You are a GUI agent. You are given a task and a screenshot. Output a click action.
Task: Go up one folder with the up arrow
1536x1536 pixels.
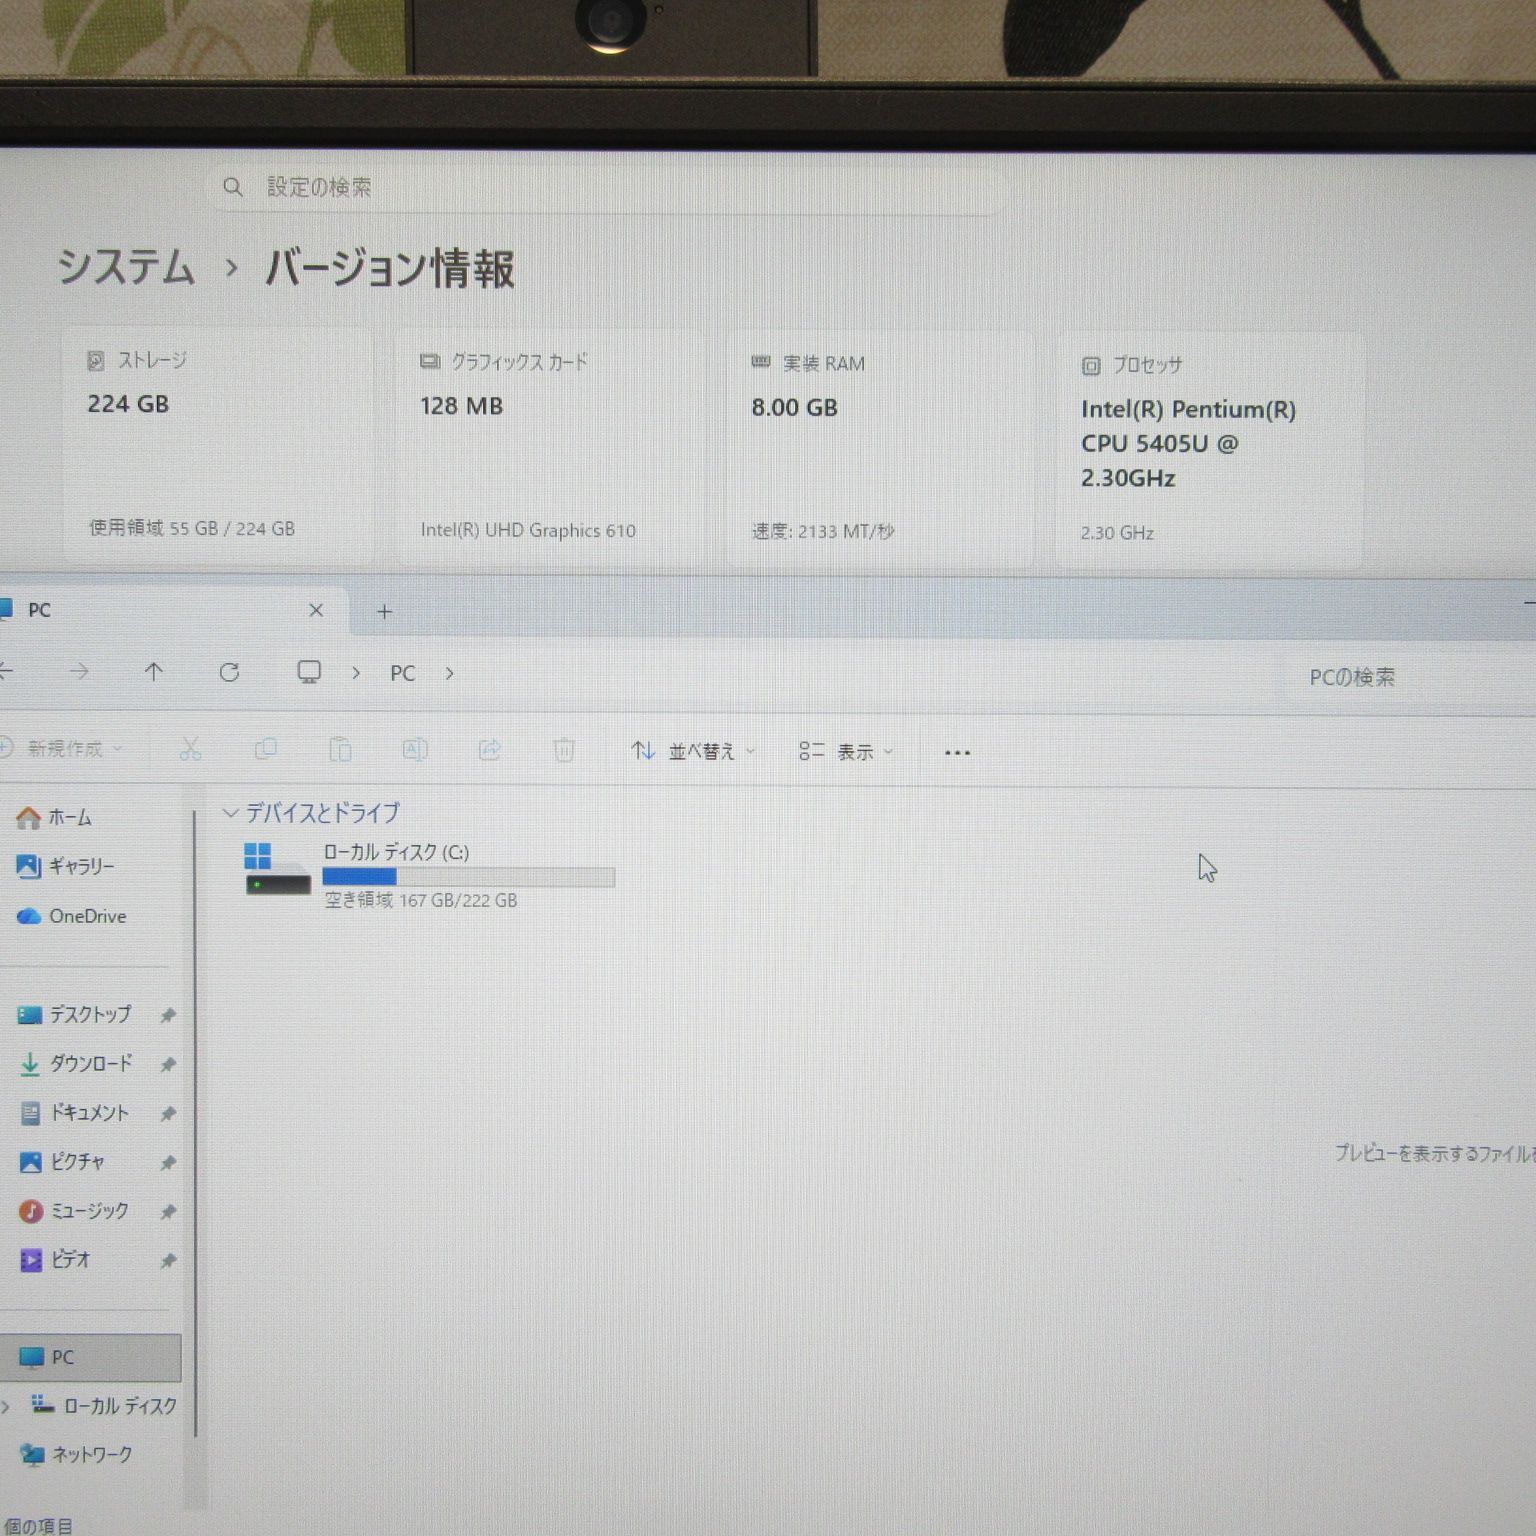[x=153, y=672]
